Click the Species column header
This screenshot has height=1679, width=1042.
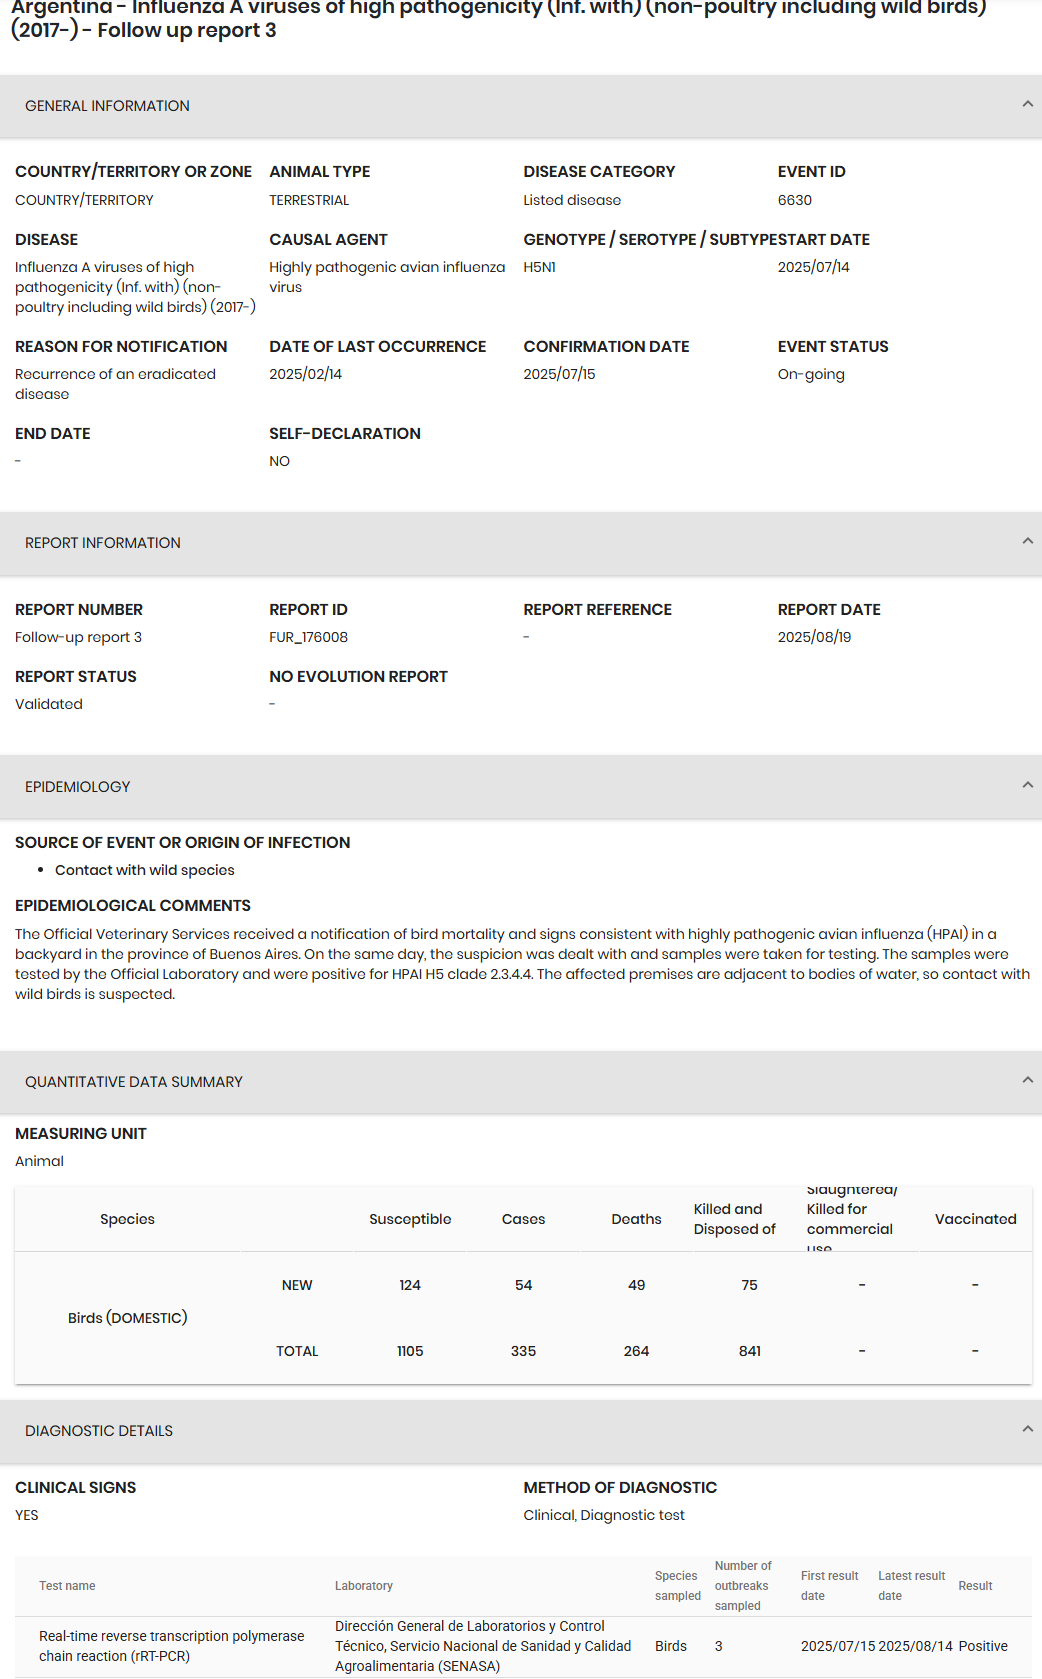coord(127,1219)
